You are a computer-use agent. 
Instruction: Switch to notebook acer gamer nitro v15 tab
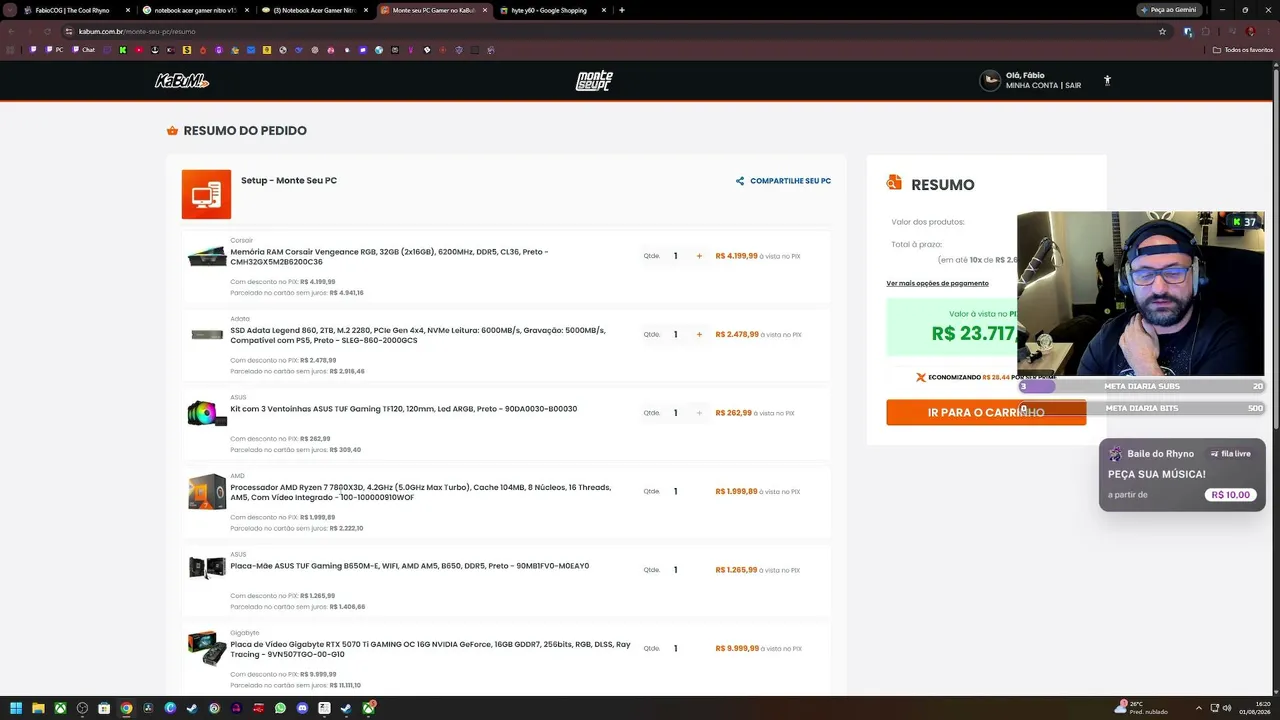click(x=196, y=10)
